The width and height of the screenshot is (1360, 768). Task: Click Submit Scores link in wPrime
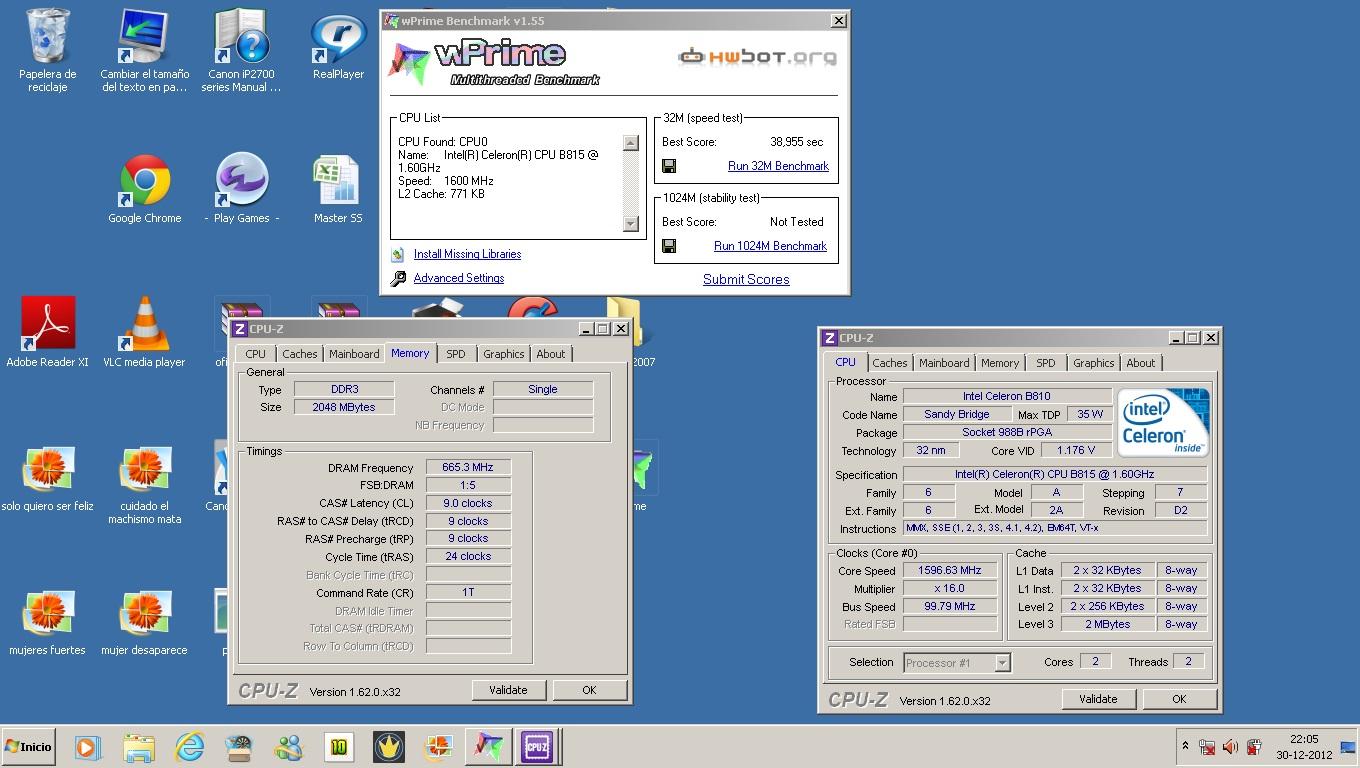click(746, 280)
